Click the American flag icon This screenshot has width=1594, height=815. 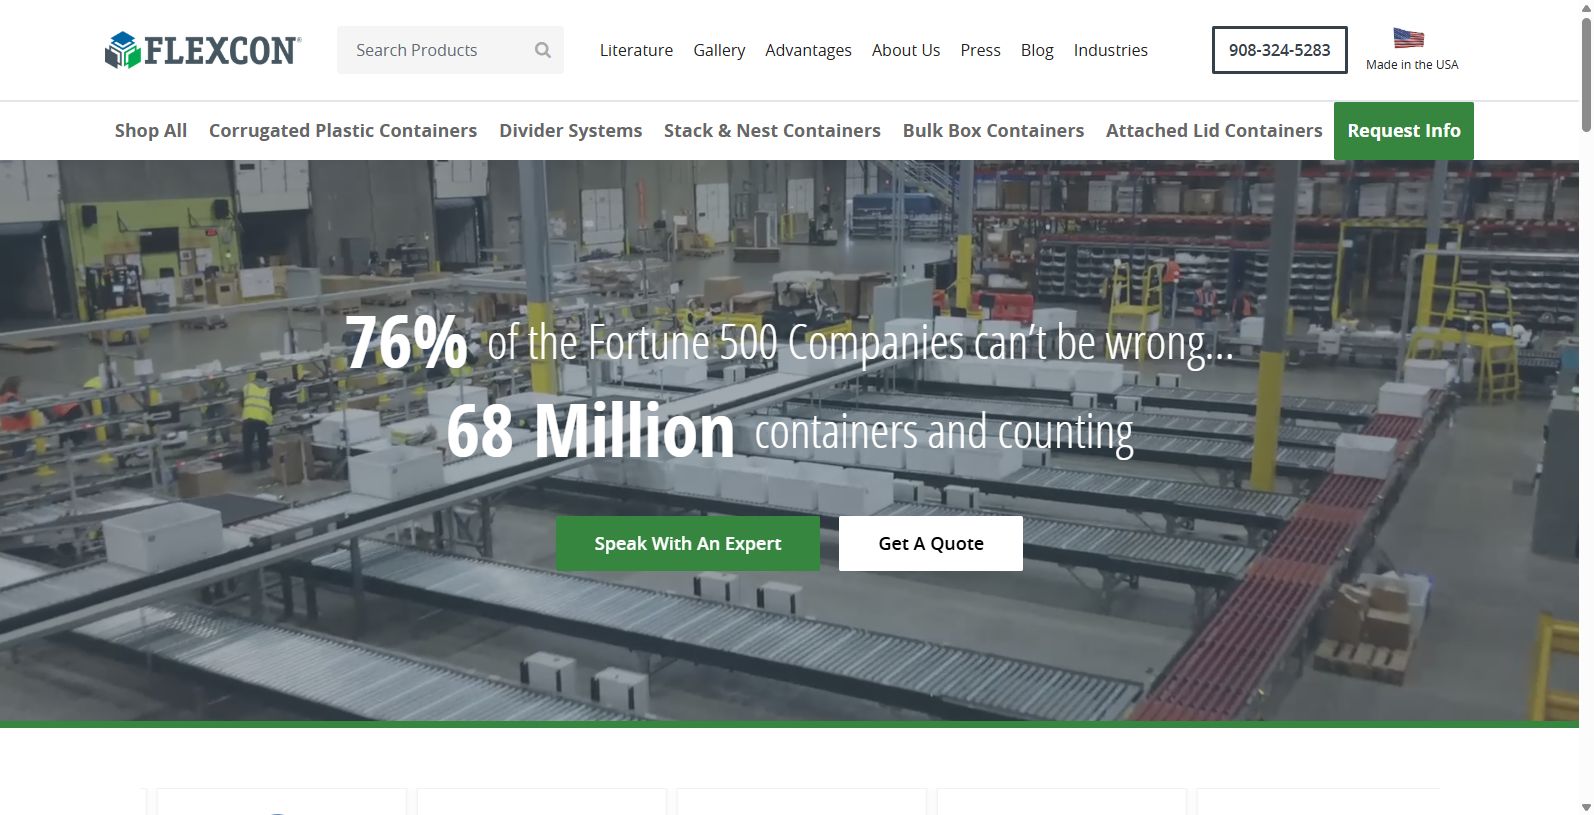pyautogui.click(x=1409, y=38)
